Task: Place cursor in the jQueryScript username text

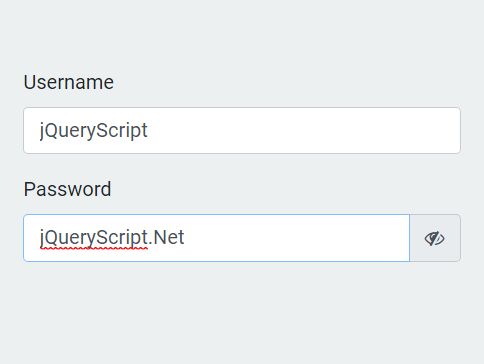Action: 94,130
